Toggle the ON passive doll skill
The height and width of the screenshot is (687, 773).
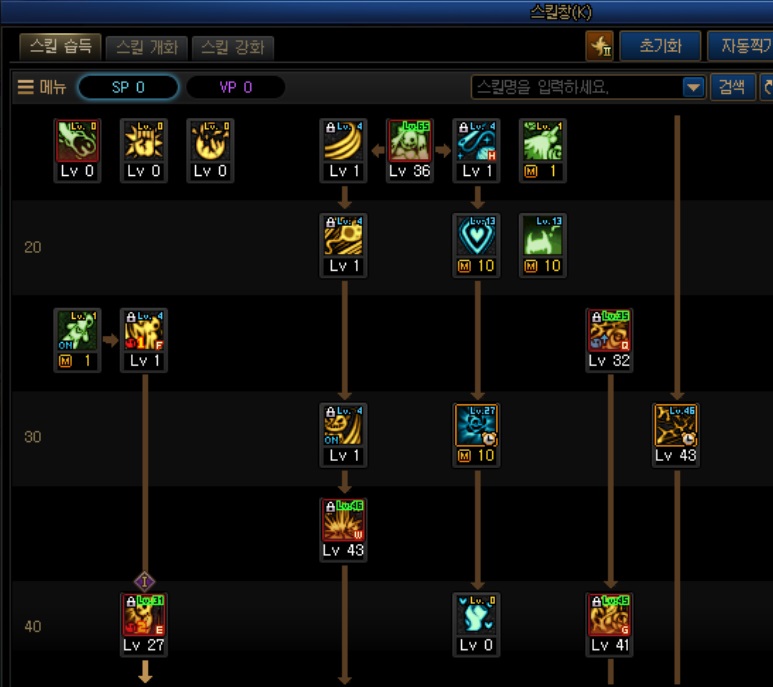tap(77, 331)
